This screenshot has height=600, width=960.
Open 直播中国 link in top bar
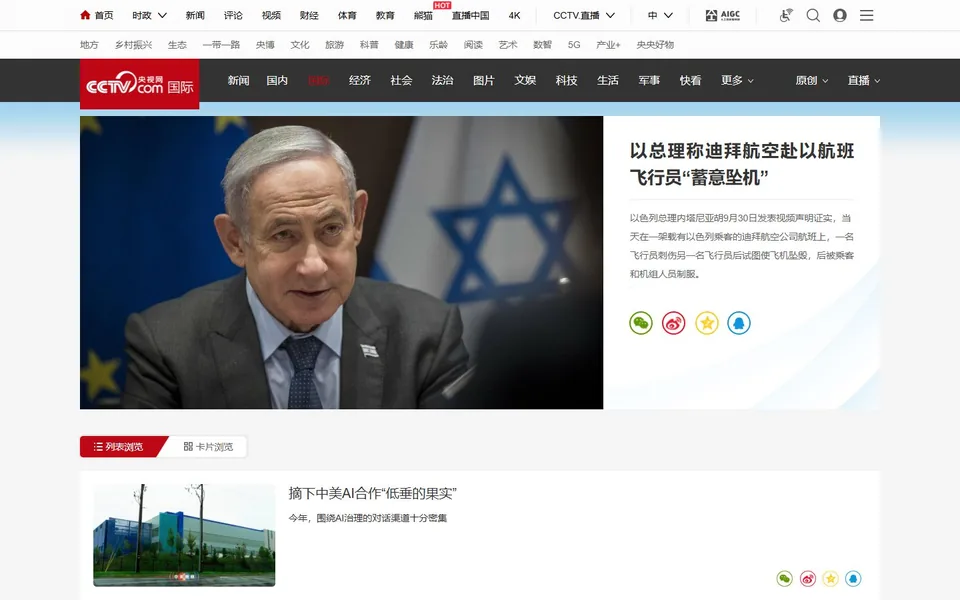coord(470,15)
